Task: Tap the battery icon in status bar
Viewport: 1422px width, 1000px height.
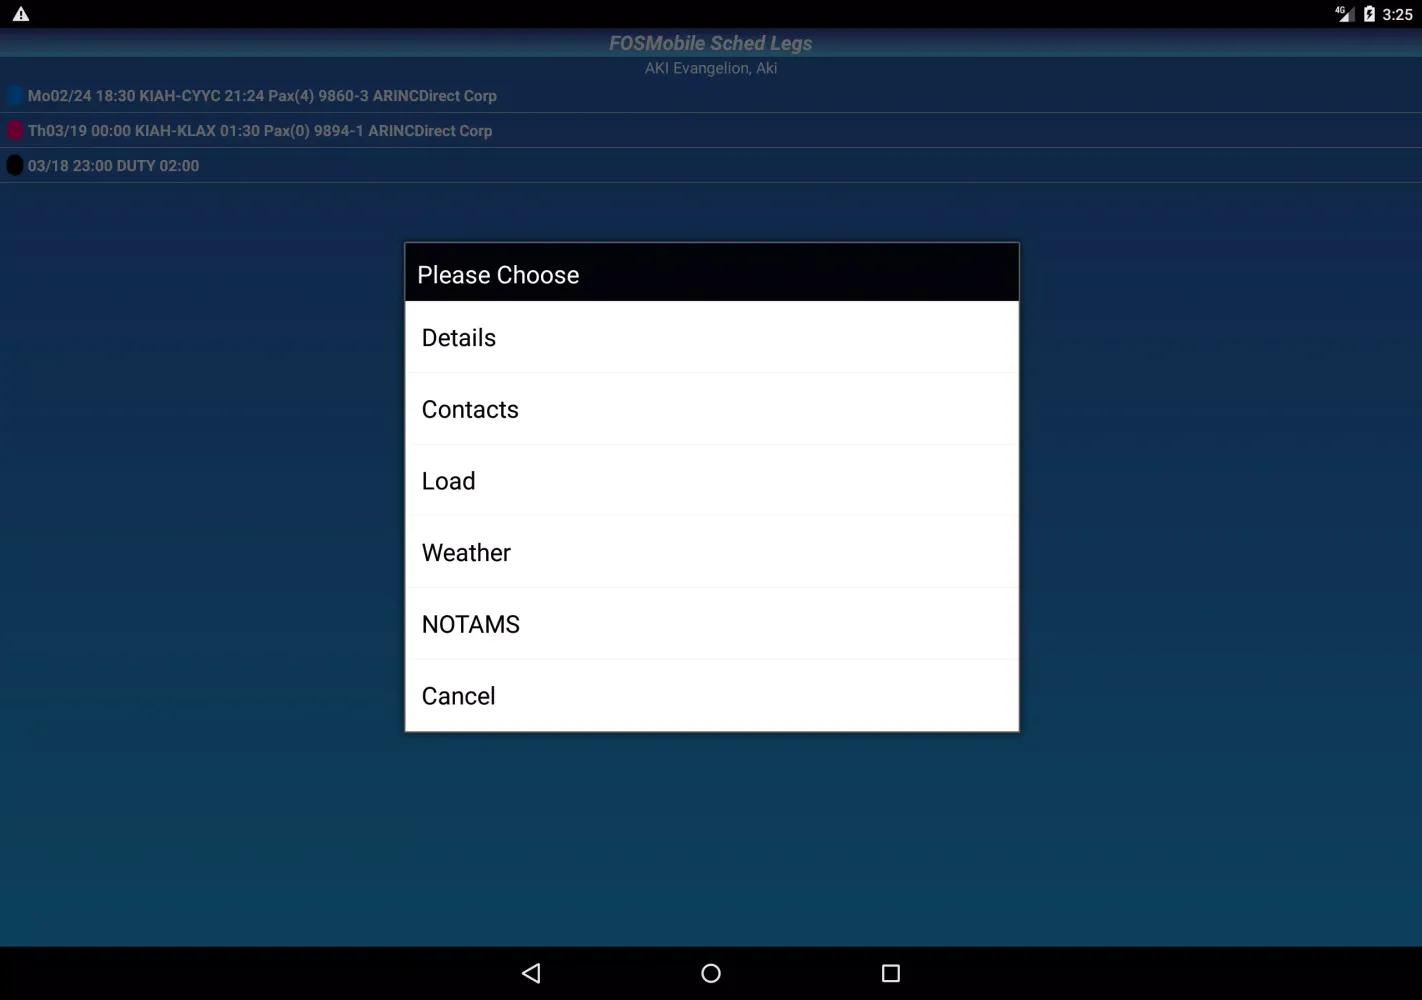Action: point(1367,13)
